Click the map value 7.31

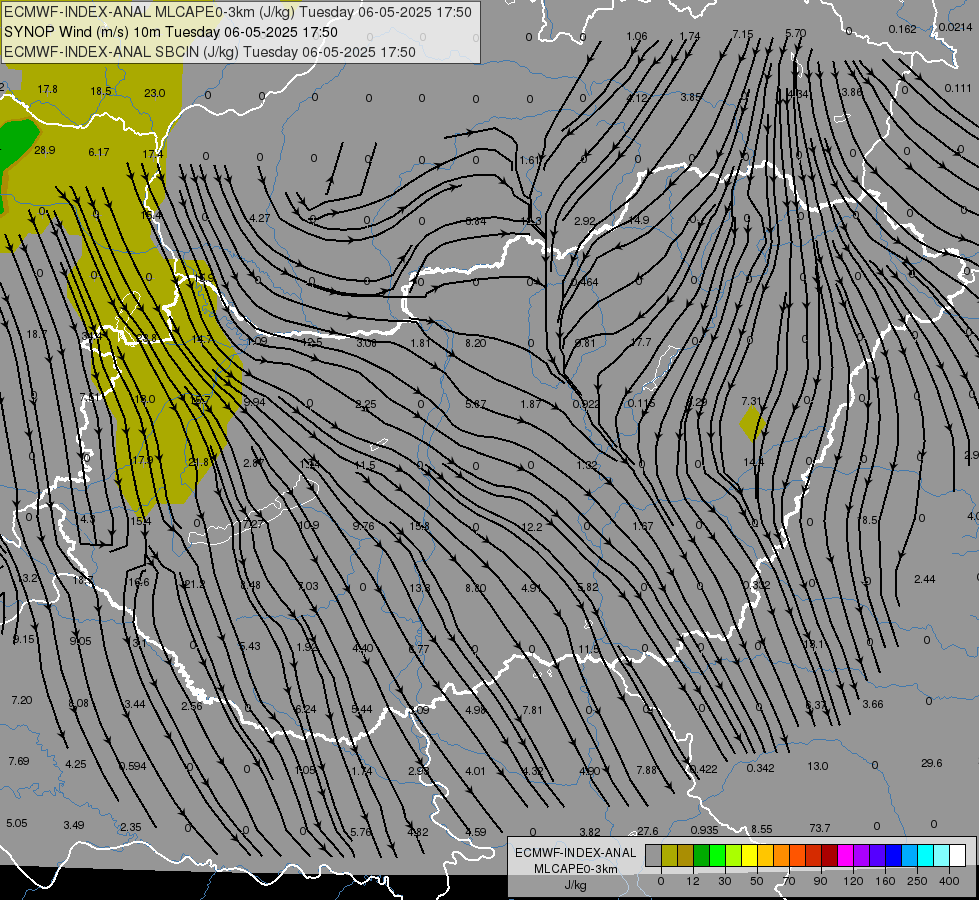click(751, 401)
